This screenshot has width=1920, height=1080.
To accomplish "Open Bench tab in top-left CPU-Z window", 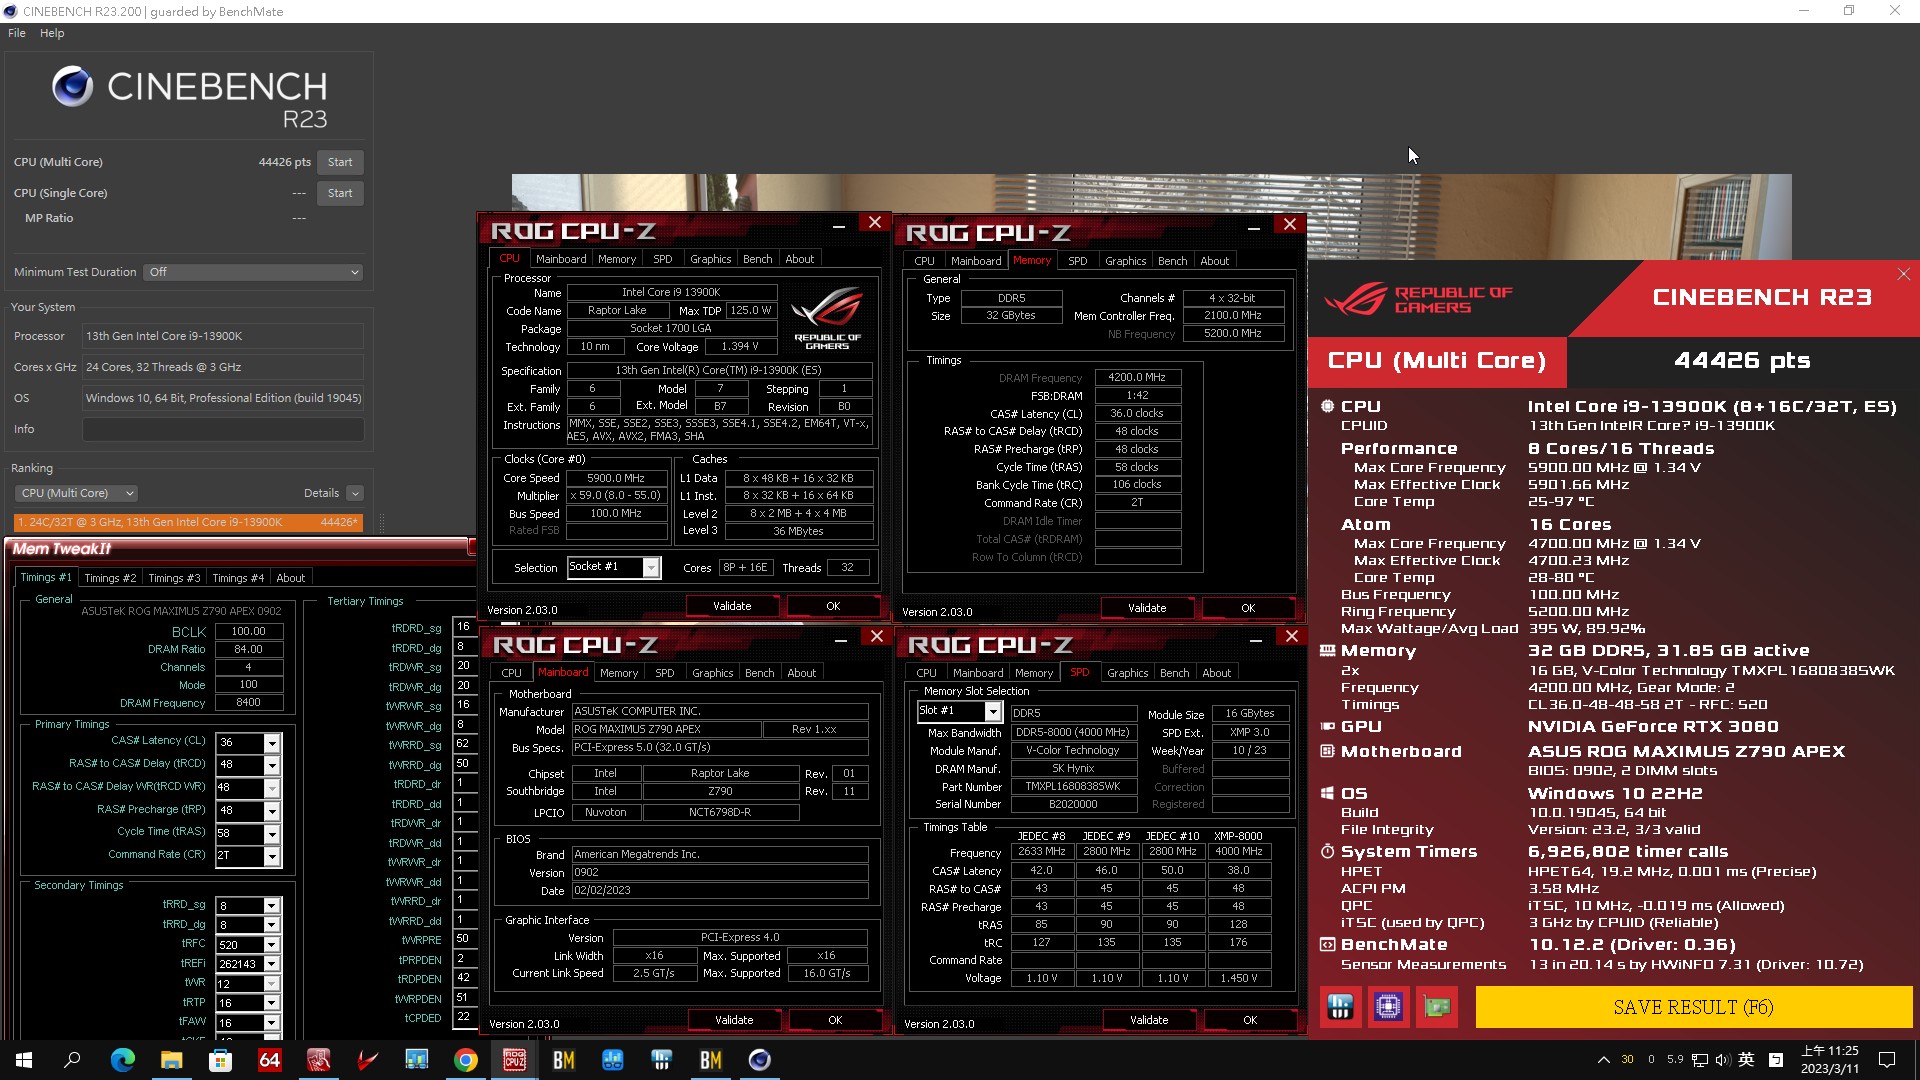I will click(x=757, y=259).
